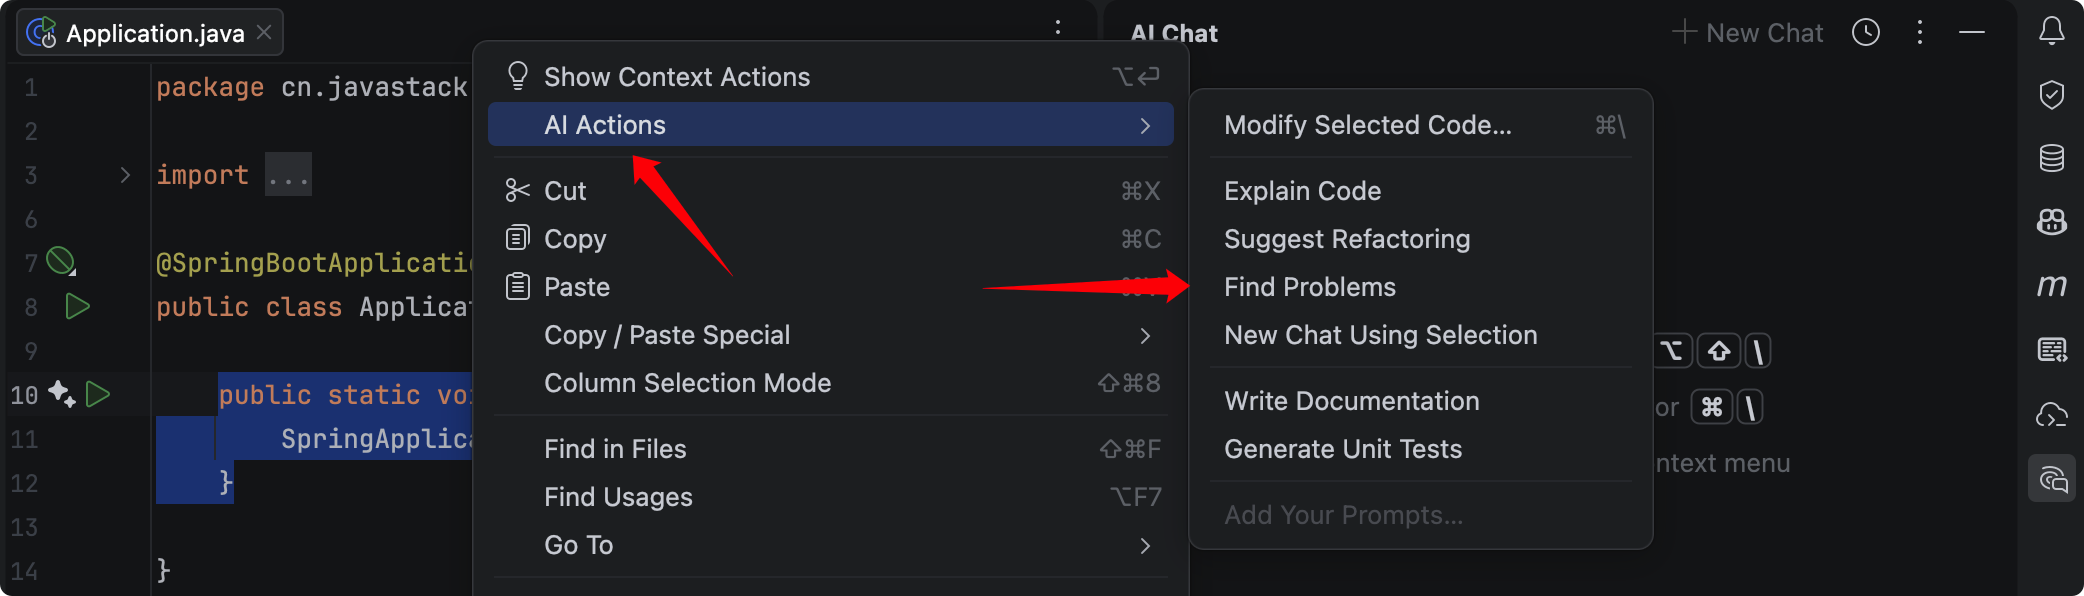Close the Application.java tab
The width and height of the screenshot is (2084, 596).
pyautogui.click(x=264, y=33)
